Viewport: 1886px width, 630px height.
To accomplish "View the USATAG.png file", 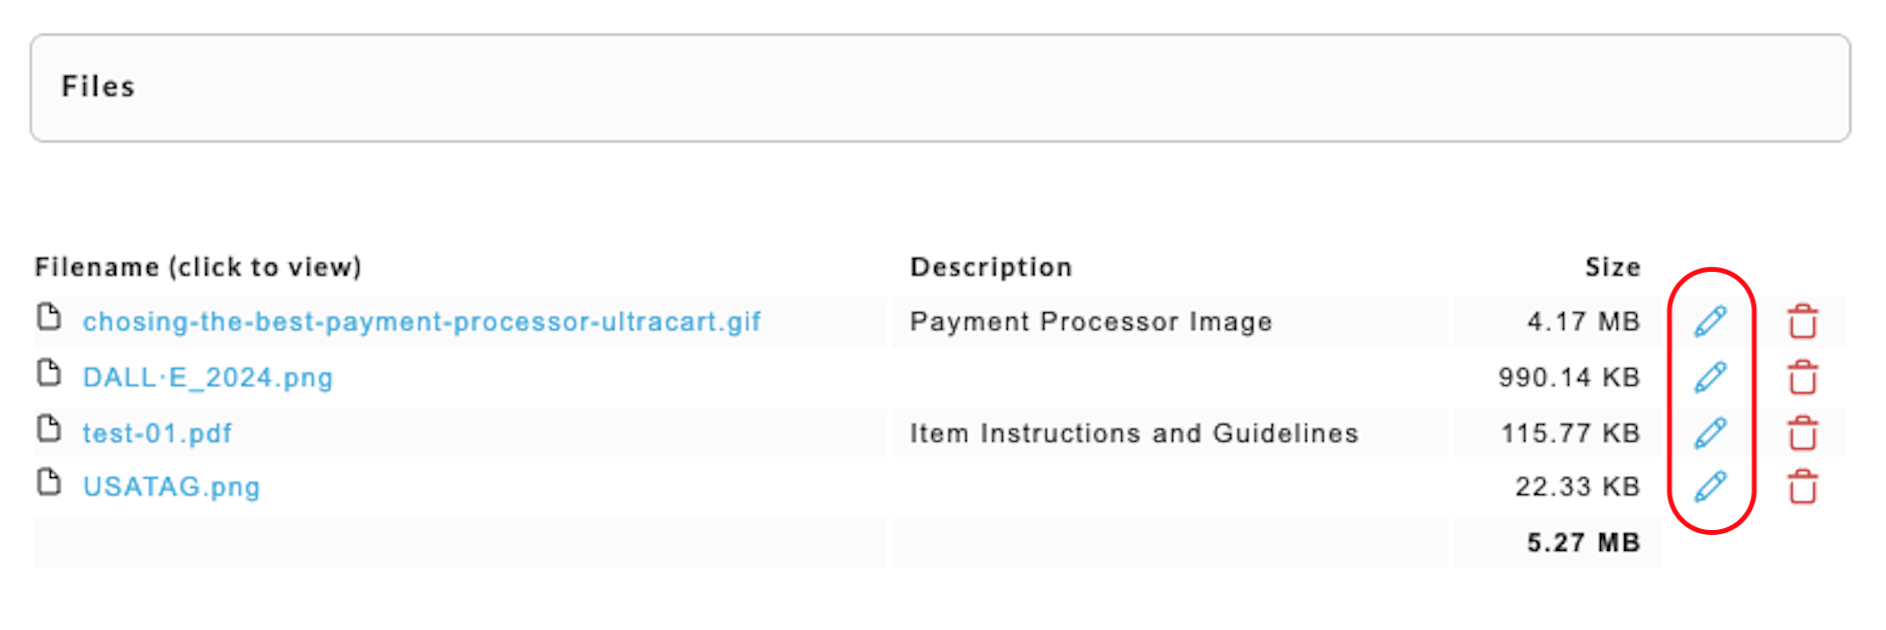I will (171, 487).
